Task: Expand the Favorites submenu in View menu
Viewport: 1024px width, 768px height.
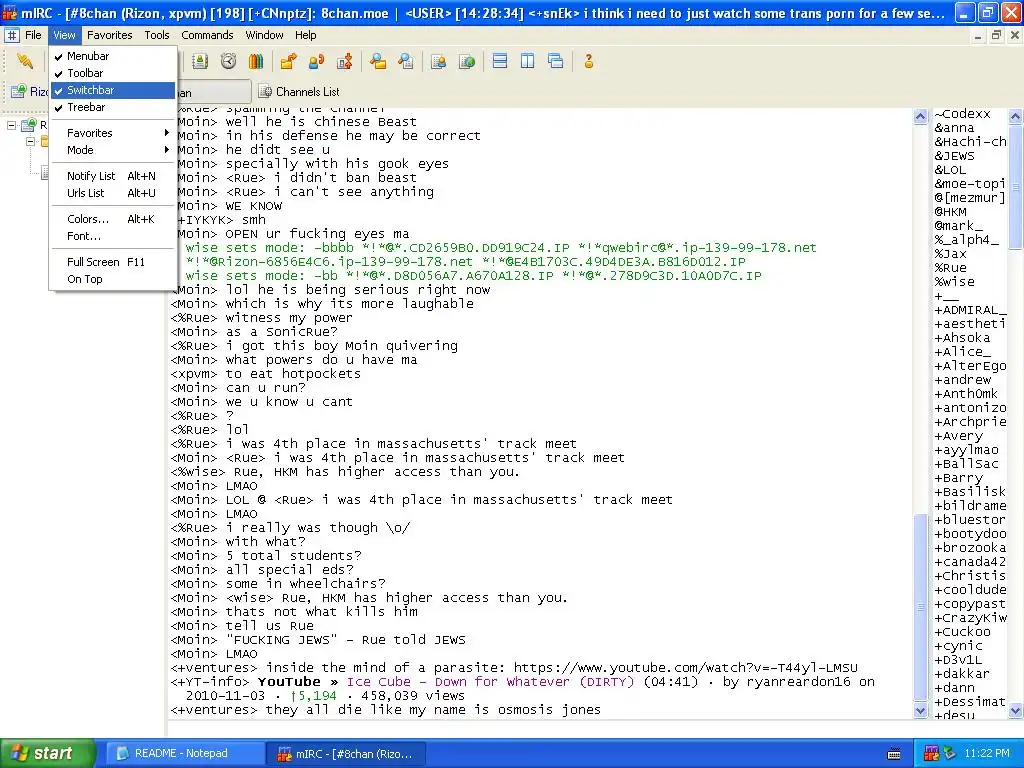Action: [112, 133]
